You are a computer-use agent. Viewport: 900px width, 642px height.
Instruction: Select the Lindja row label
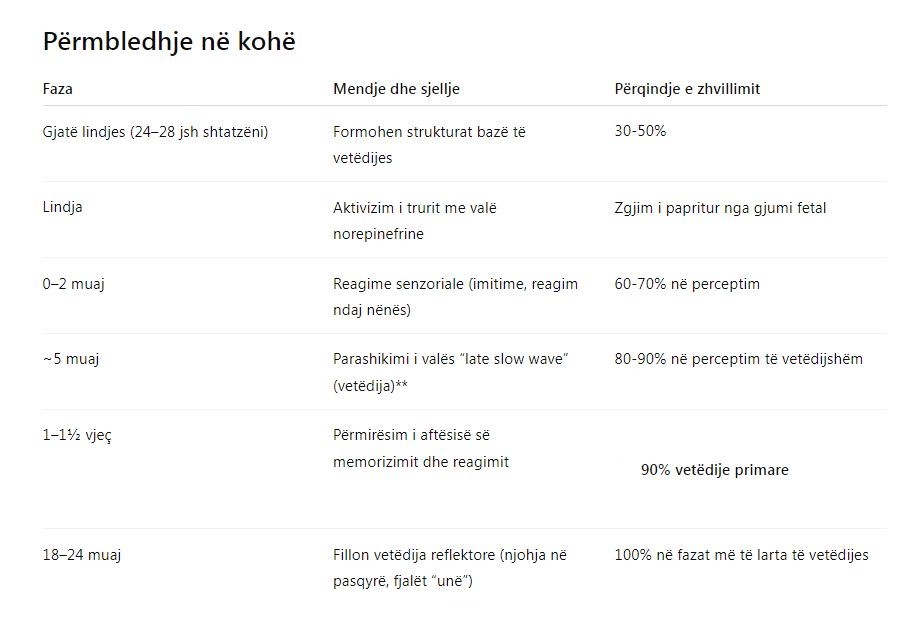pyautogui.click(x=63, y=207)
